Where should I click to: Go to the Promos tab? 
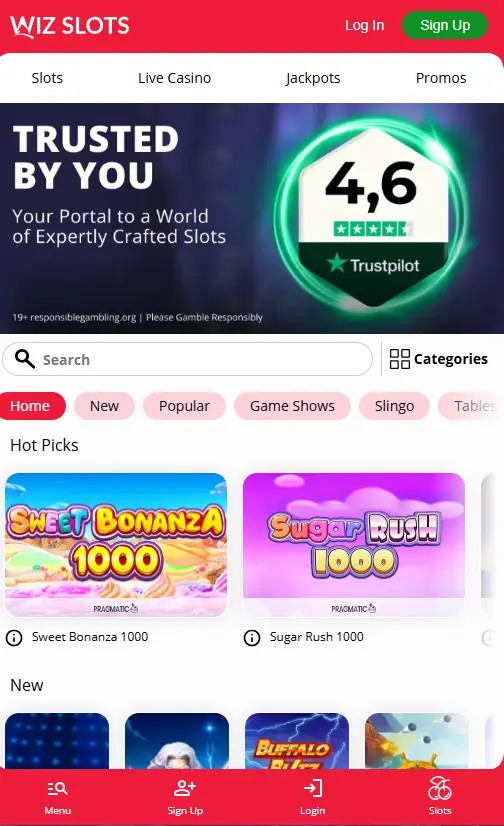coord(441,78)
